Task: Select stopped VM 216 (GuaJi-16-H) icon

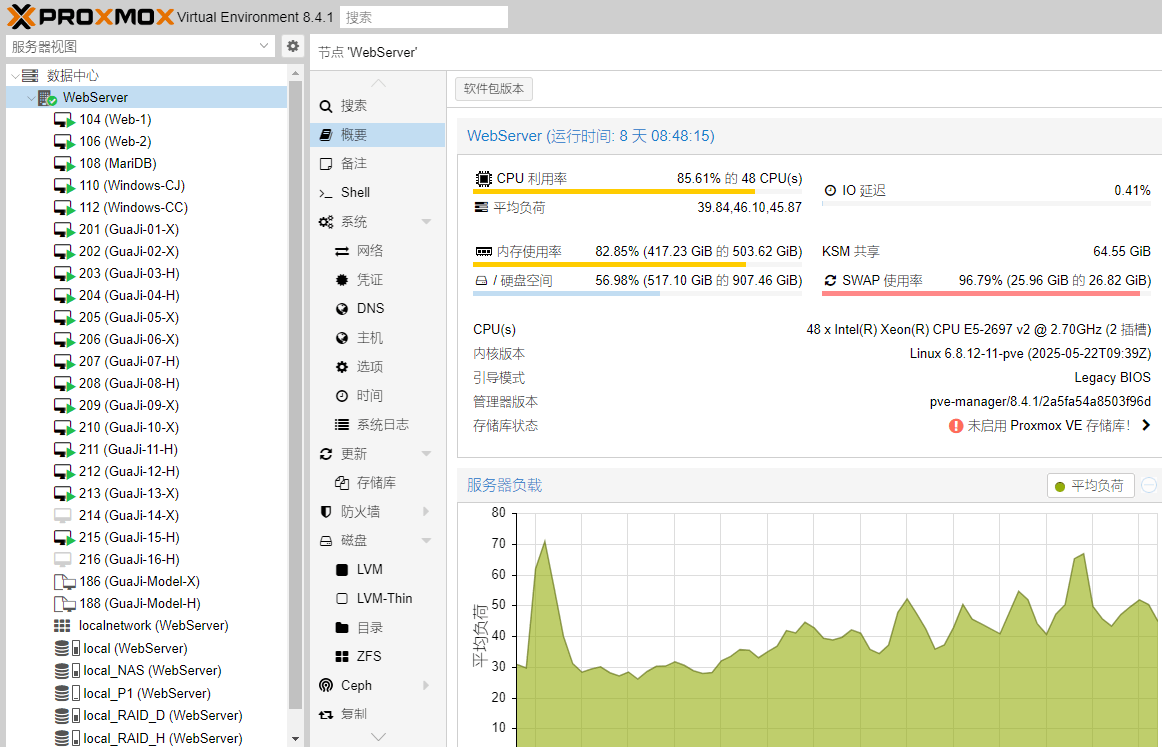Action: pos(63,560)
